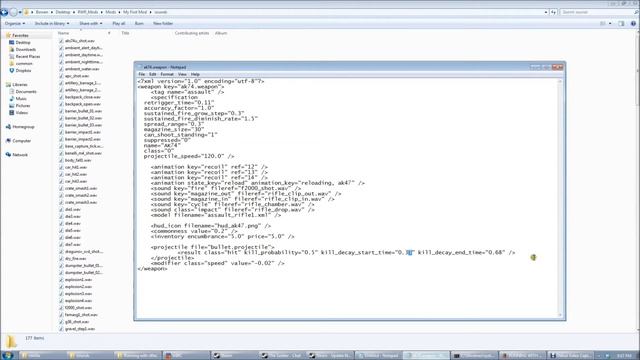
Task: Click the Contributing artists column header
Action: pos(192,33)
